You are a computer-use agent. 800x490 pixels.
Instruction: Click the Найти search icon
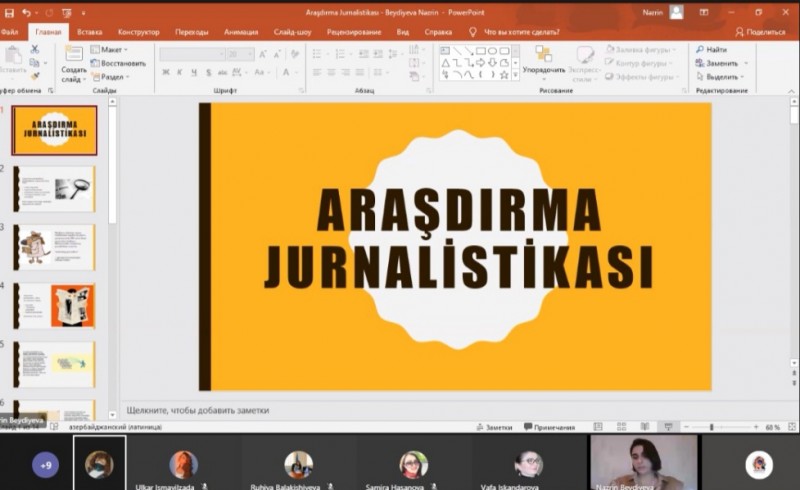coord(700,50)
